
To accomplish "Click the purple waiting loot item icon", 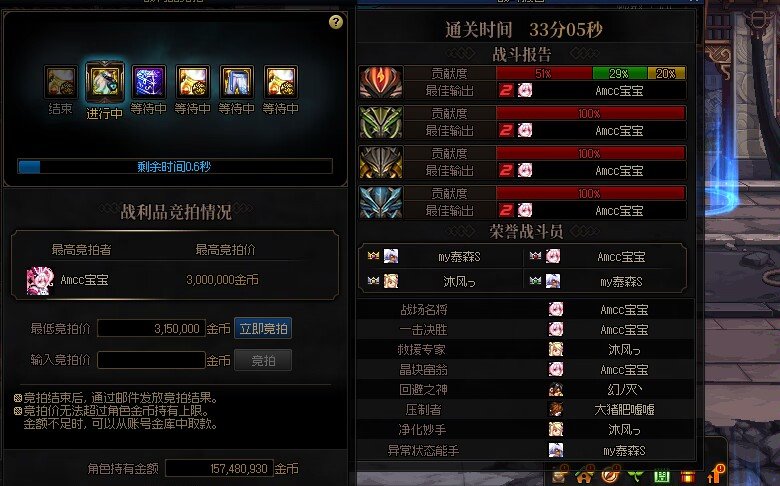I will [x=148, y=82].
